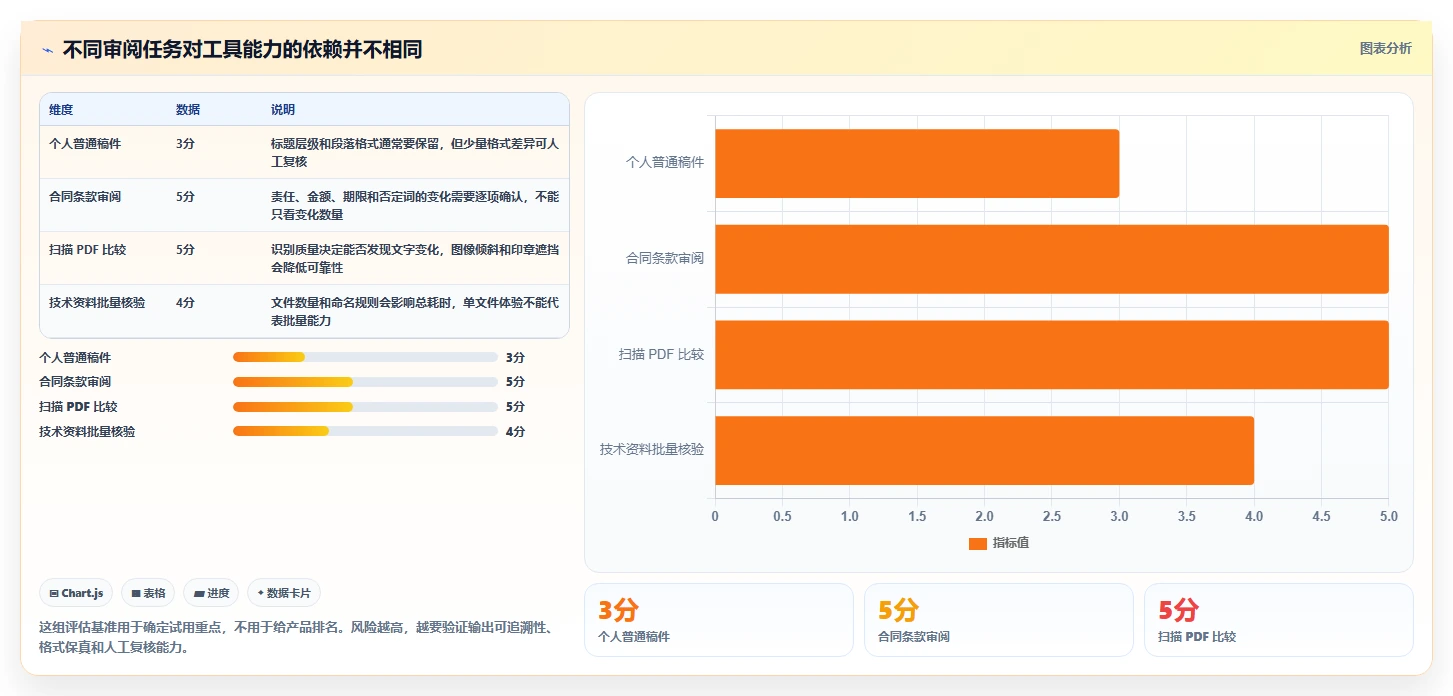
Task: Click the chart axis label 技术资料批量核验
Action: point(652,450)
